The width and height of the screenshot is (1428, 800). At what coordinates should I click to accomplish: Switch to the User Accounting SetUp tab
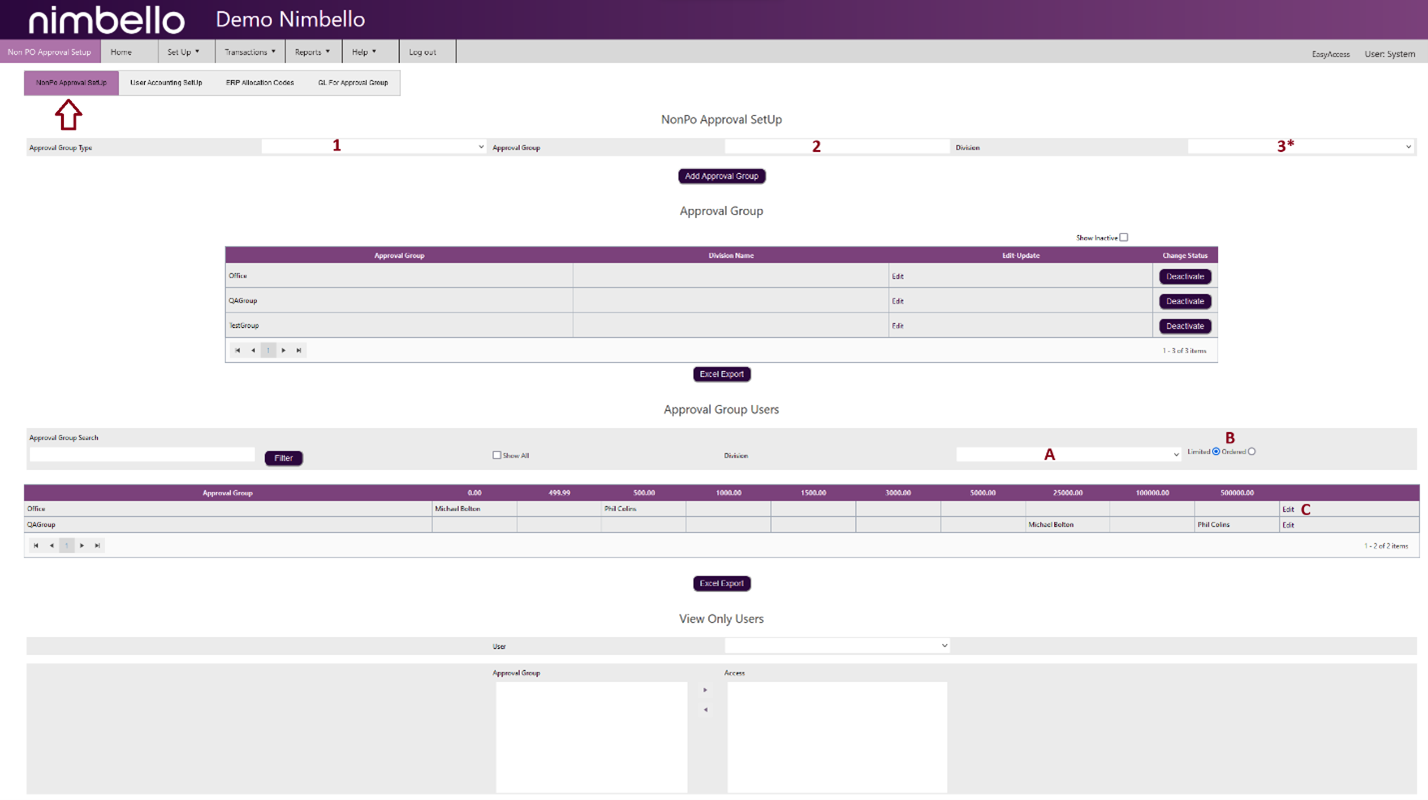pyautogui.click(x=166, y=82)
